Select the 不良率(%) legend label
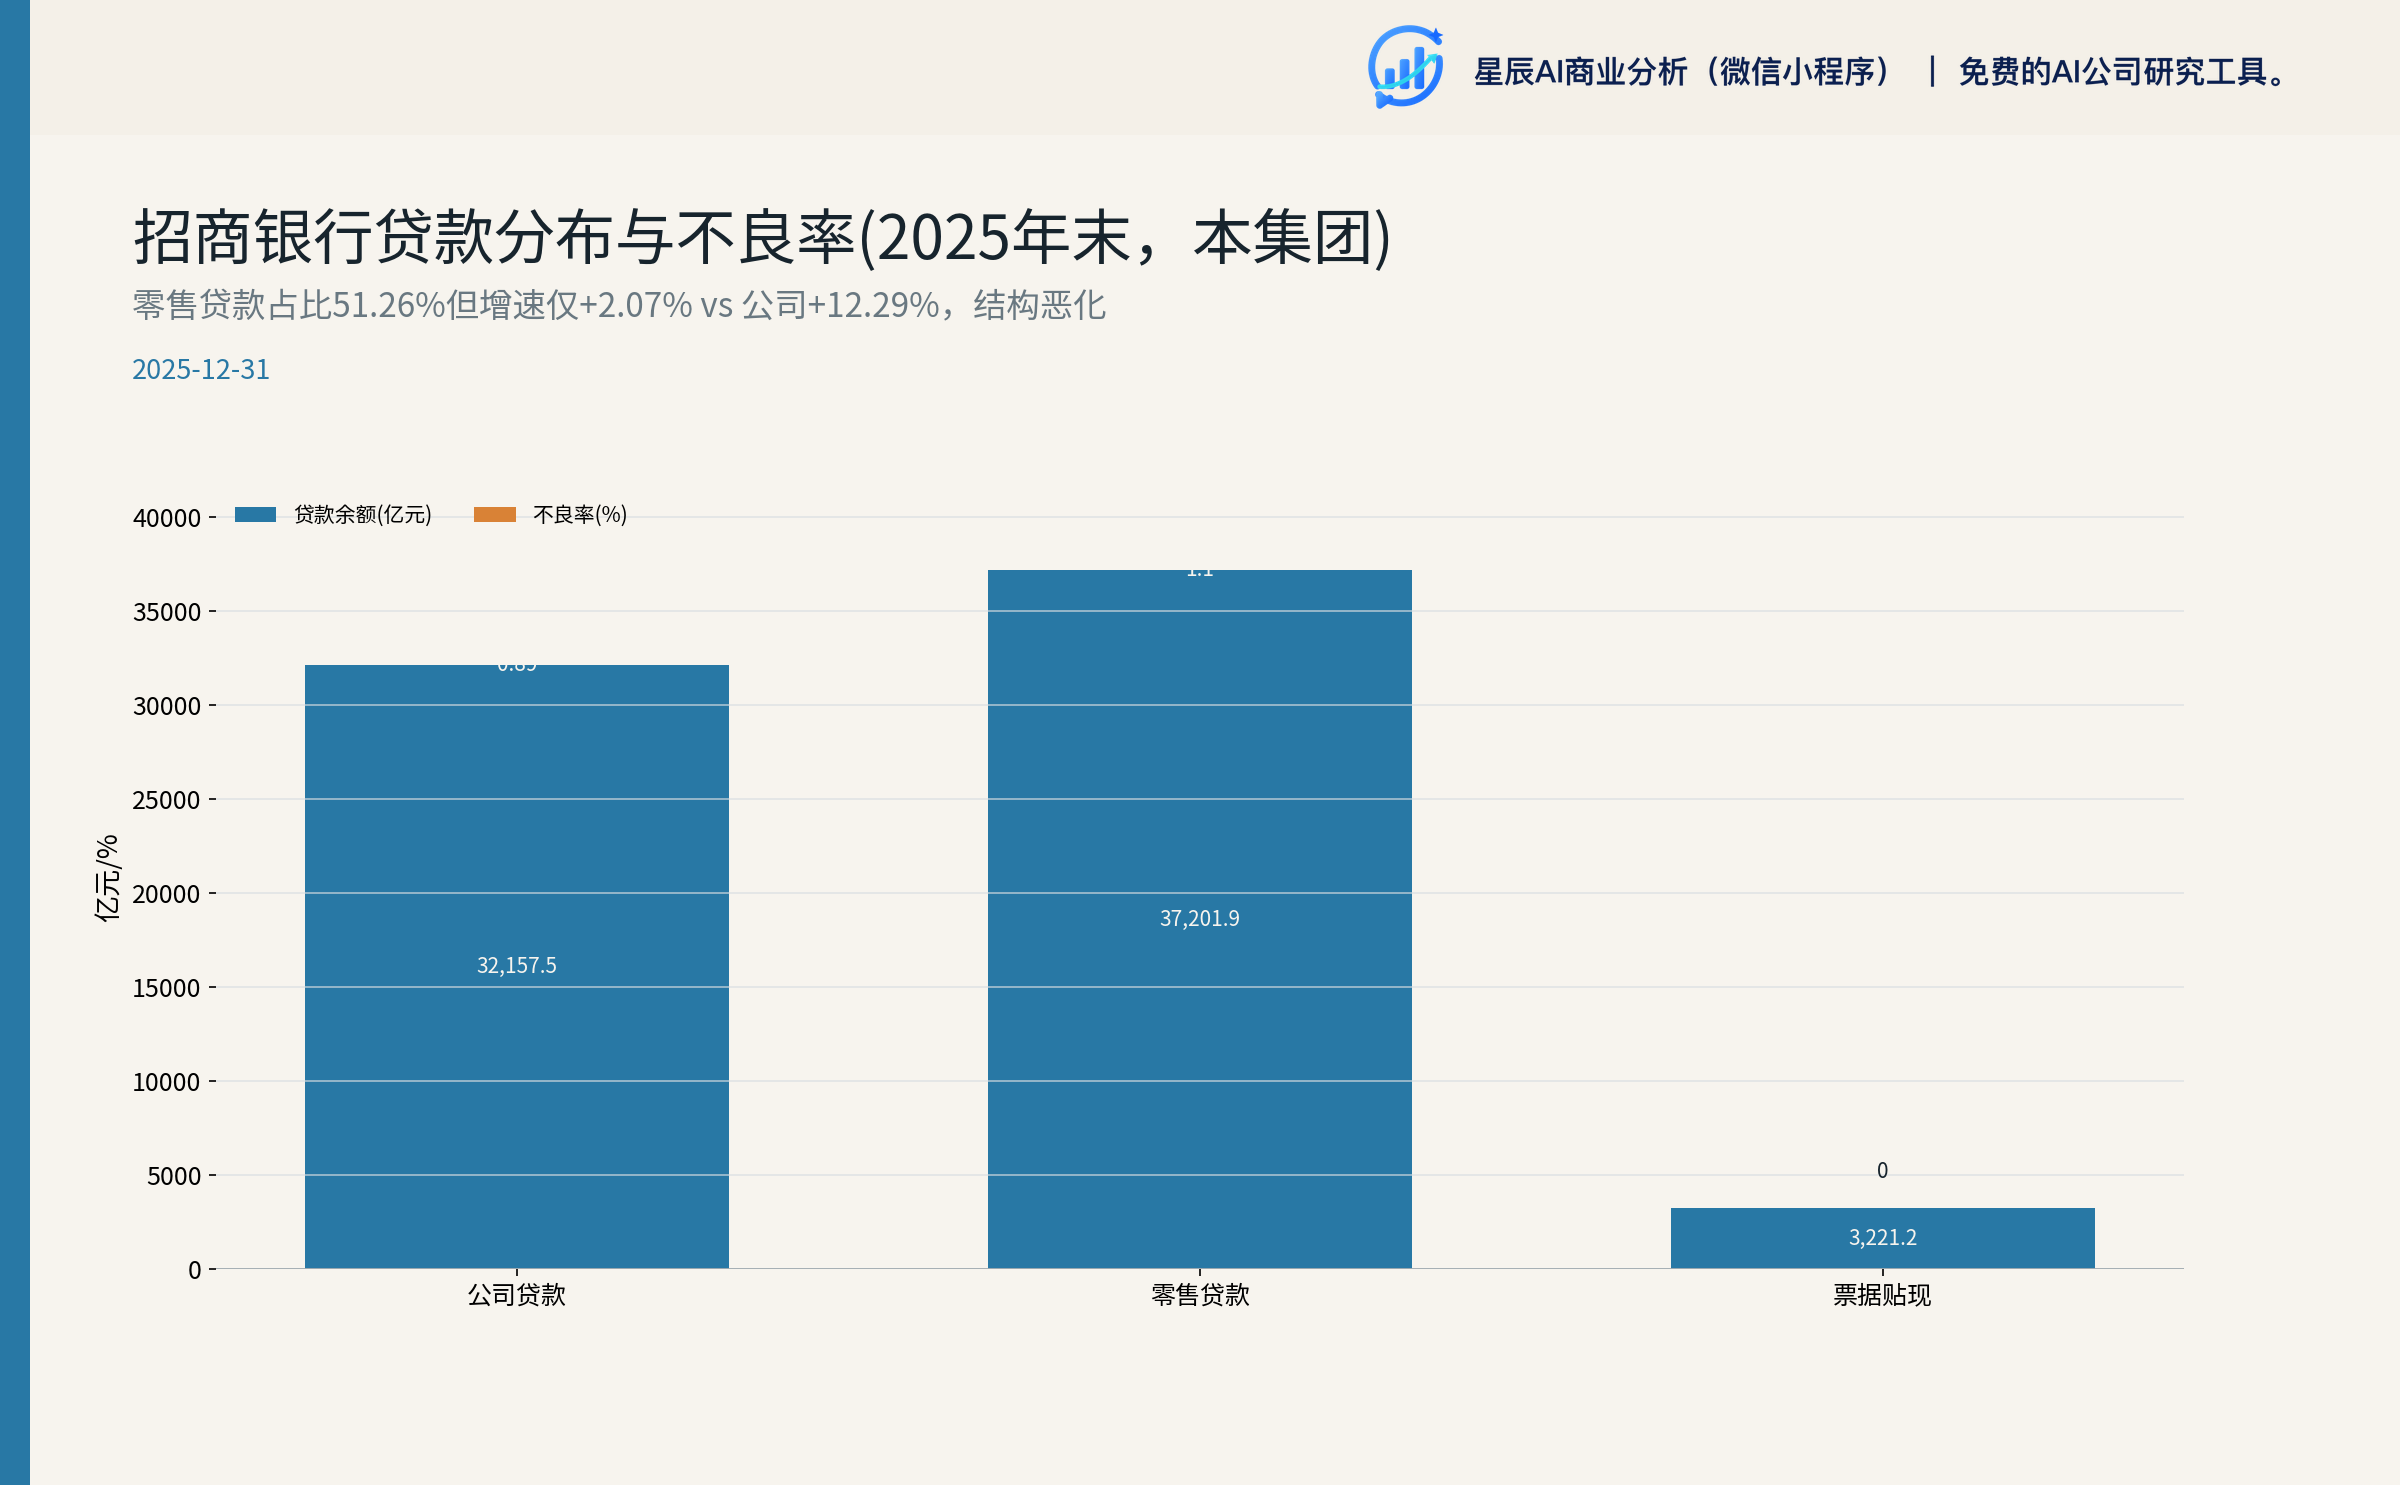2400x1485 pixels. pyautogui.click(x=580, y=514)
